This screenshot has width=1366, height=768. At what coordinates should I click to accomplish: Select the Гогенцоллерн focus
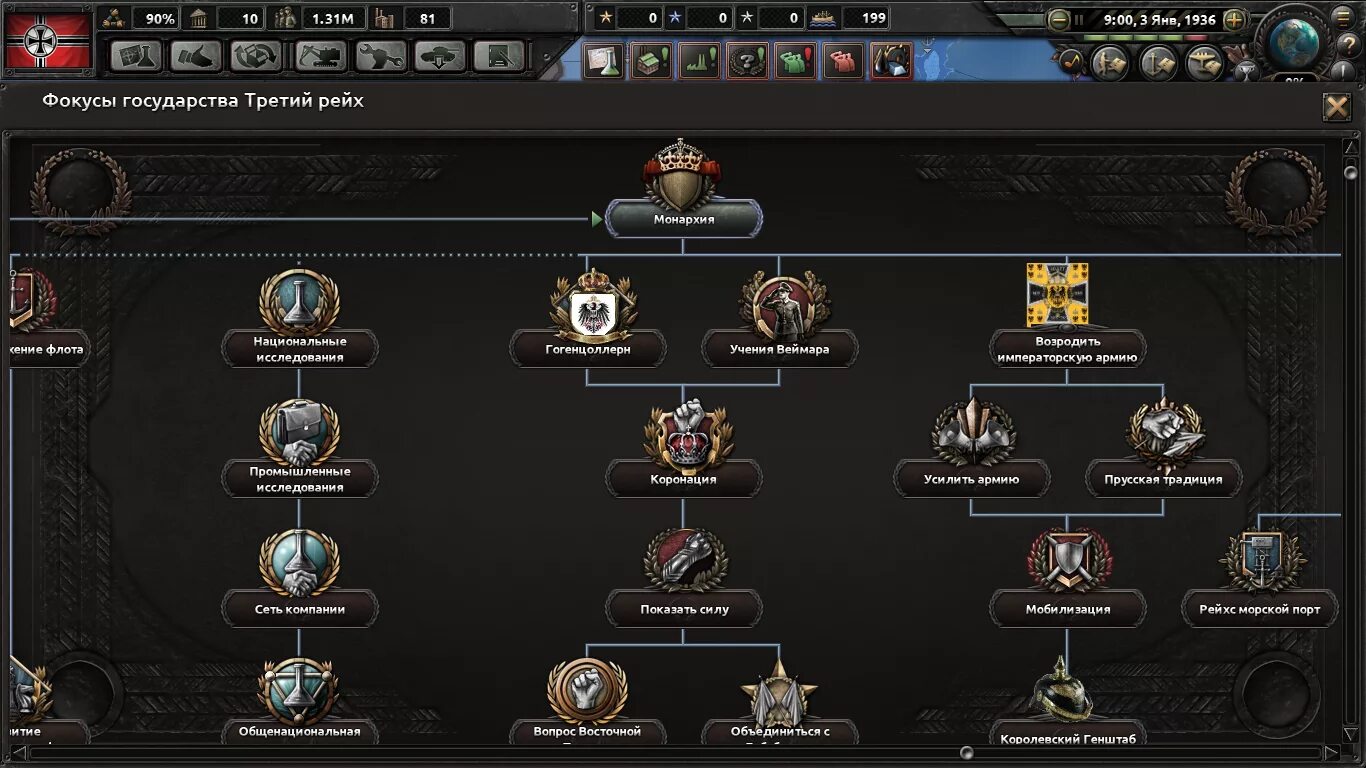point(588,349)
